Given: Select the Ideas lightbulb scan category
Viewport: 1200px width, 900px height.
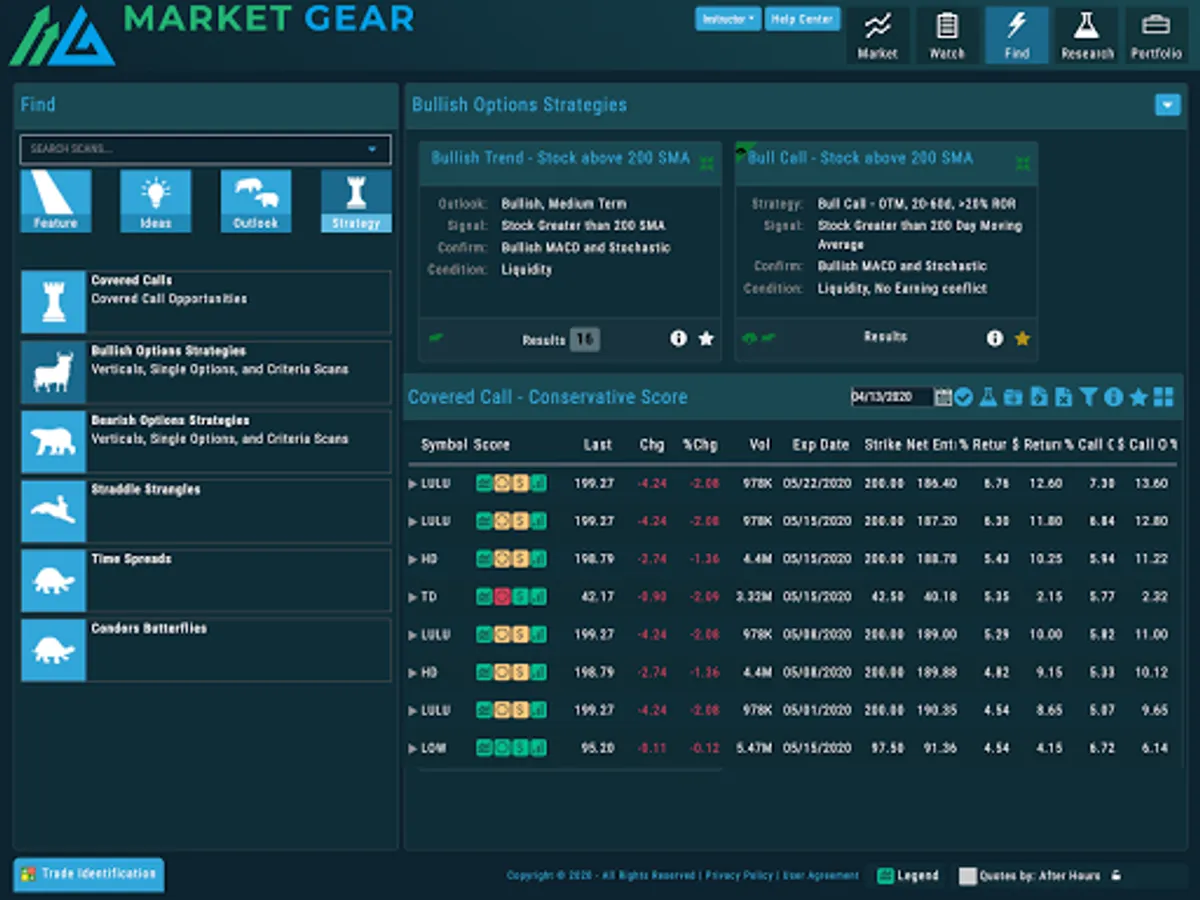Looking at the screenshot, I should (x=156, y=200).
